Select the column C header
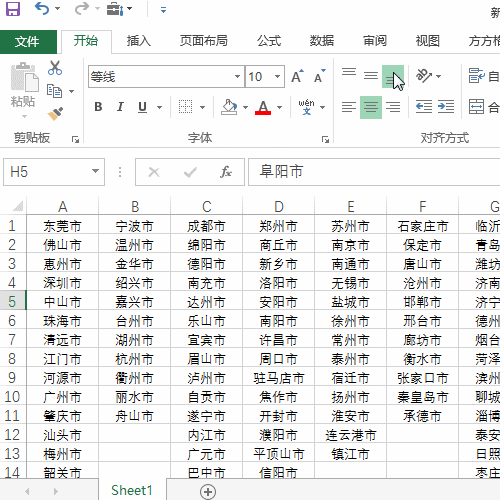Image resolution: width=500 pixels, height=500 pixels. [207, 206]
